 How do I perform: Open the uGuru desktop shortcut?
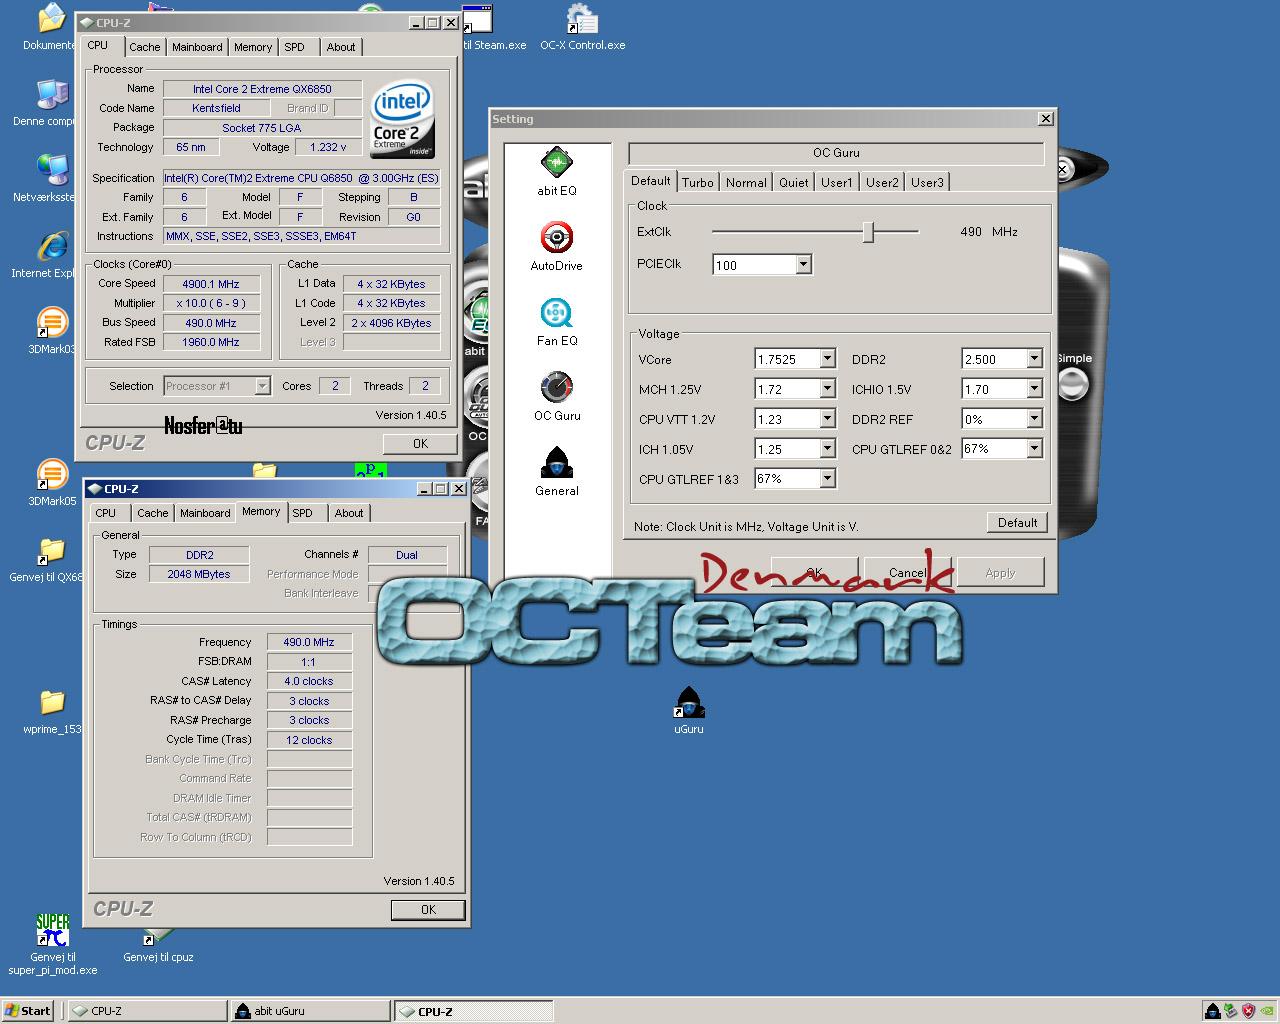tap(688, 711)
